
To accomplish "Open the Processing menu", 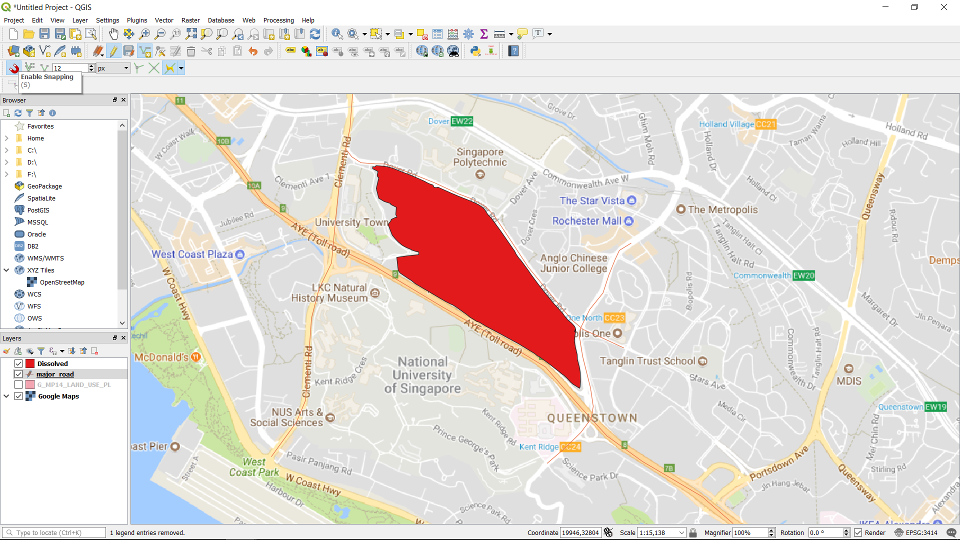I will 278,20.
